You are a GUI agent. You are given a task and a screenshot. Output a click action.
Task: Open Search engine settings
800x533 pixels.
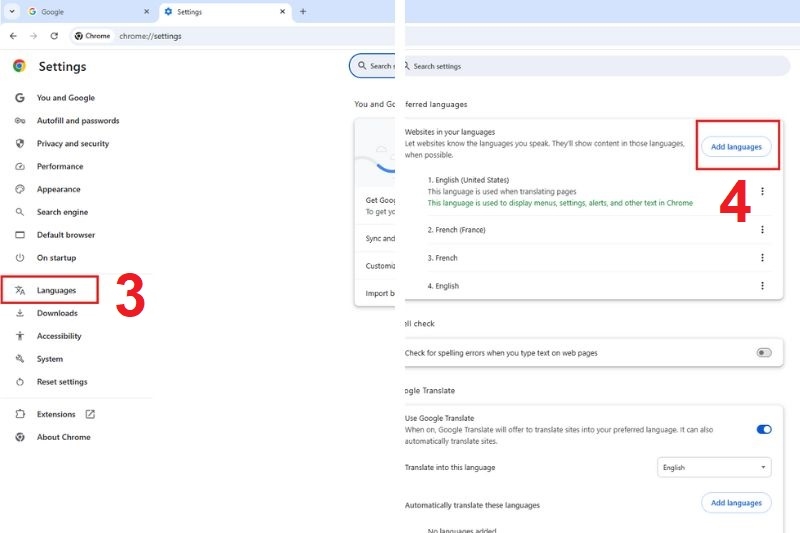[x=62, y=212]
